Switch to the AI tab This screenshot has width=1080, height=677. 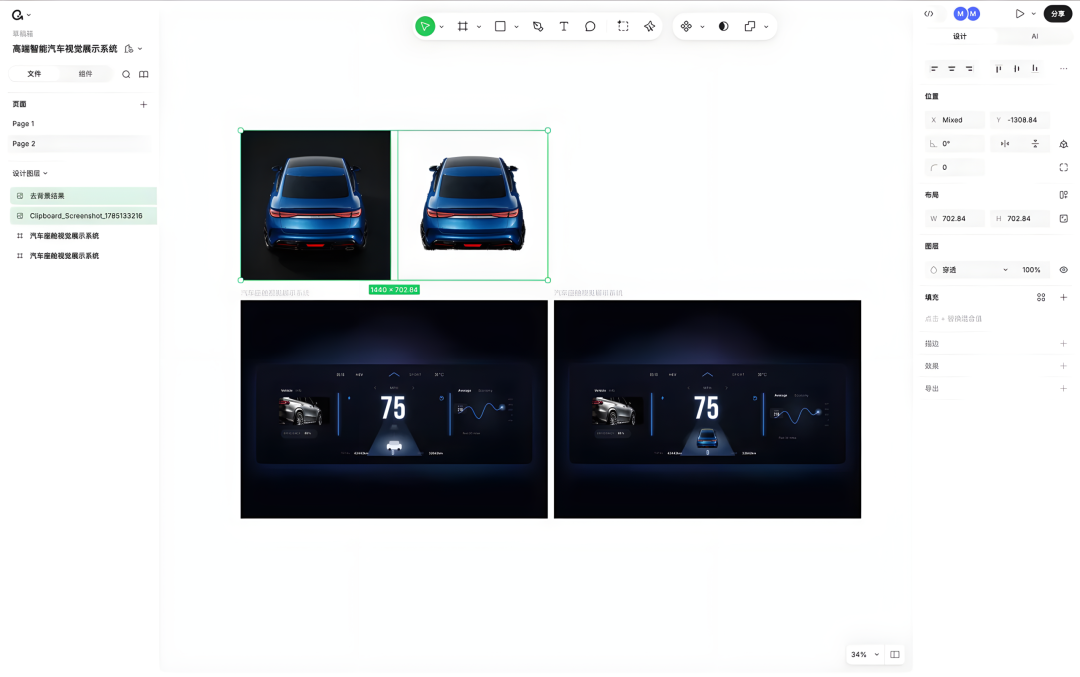pyautogui.click(x=1035, y=37)
